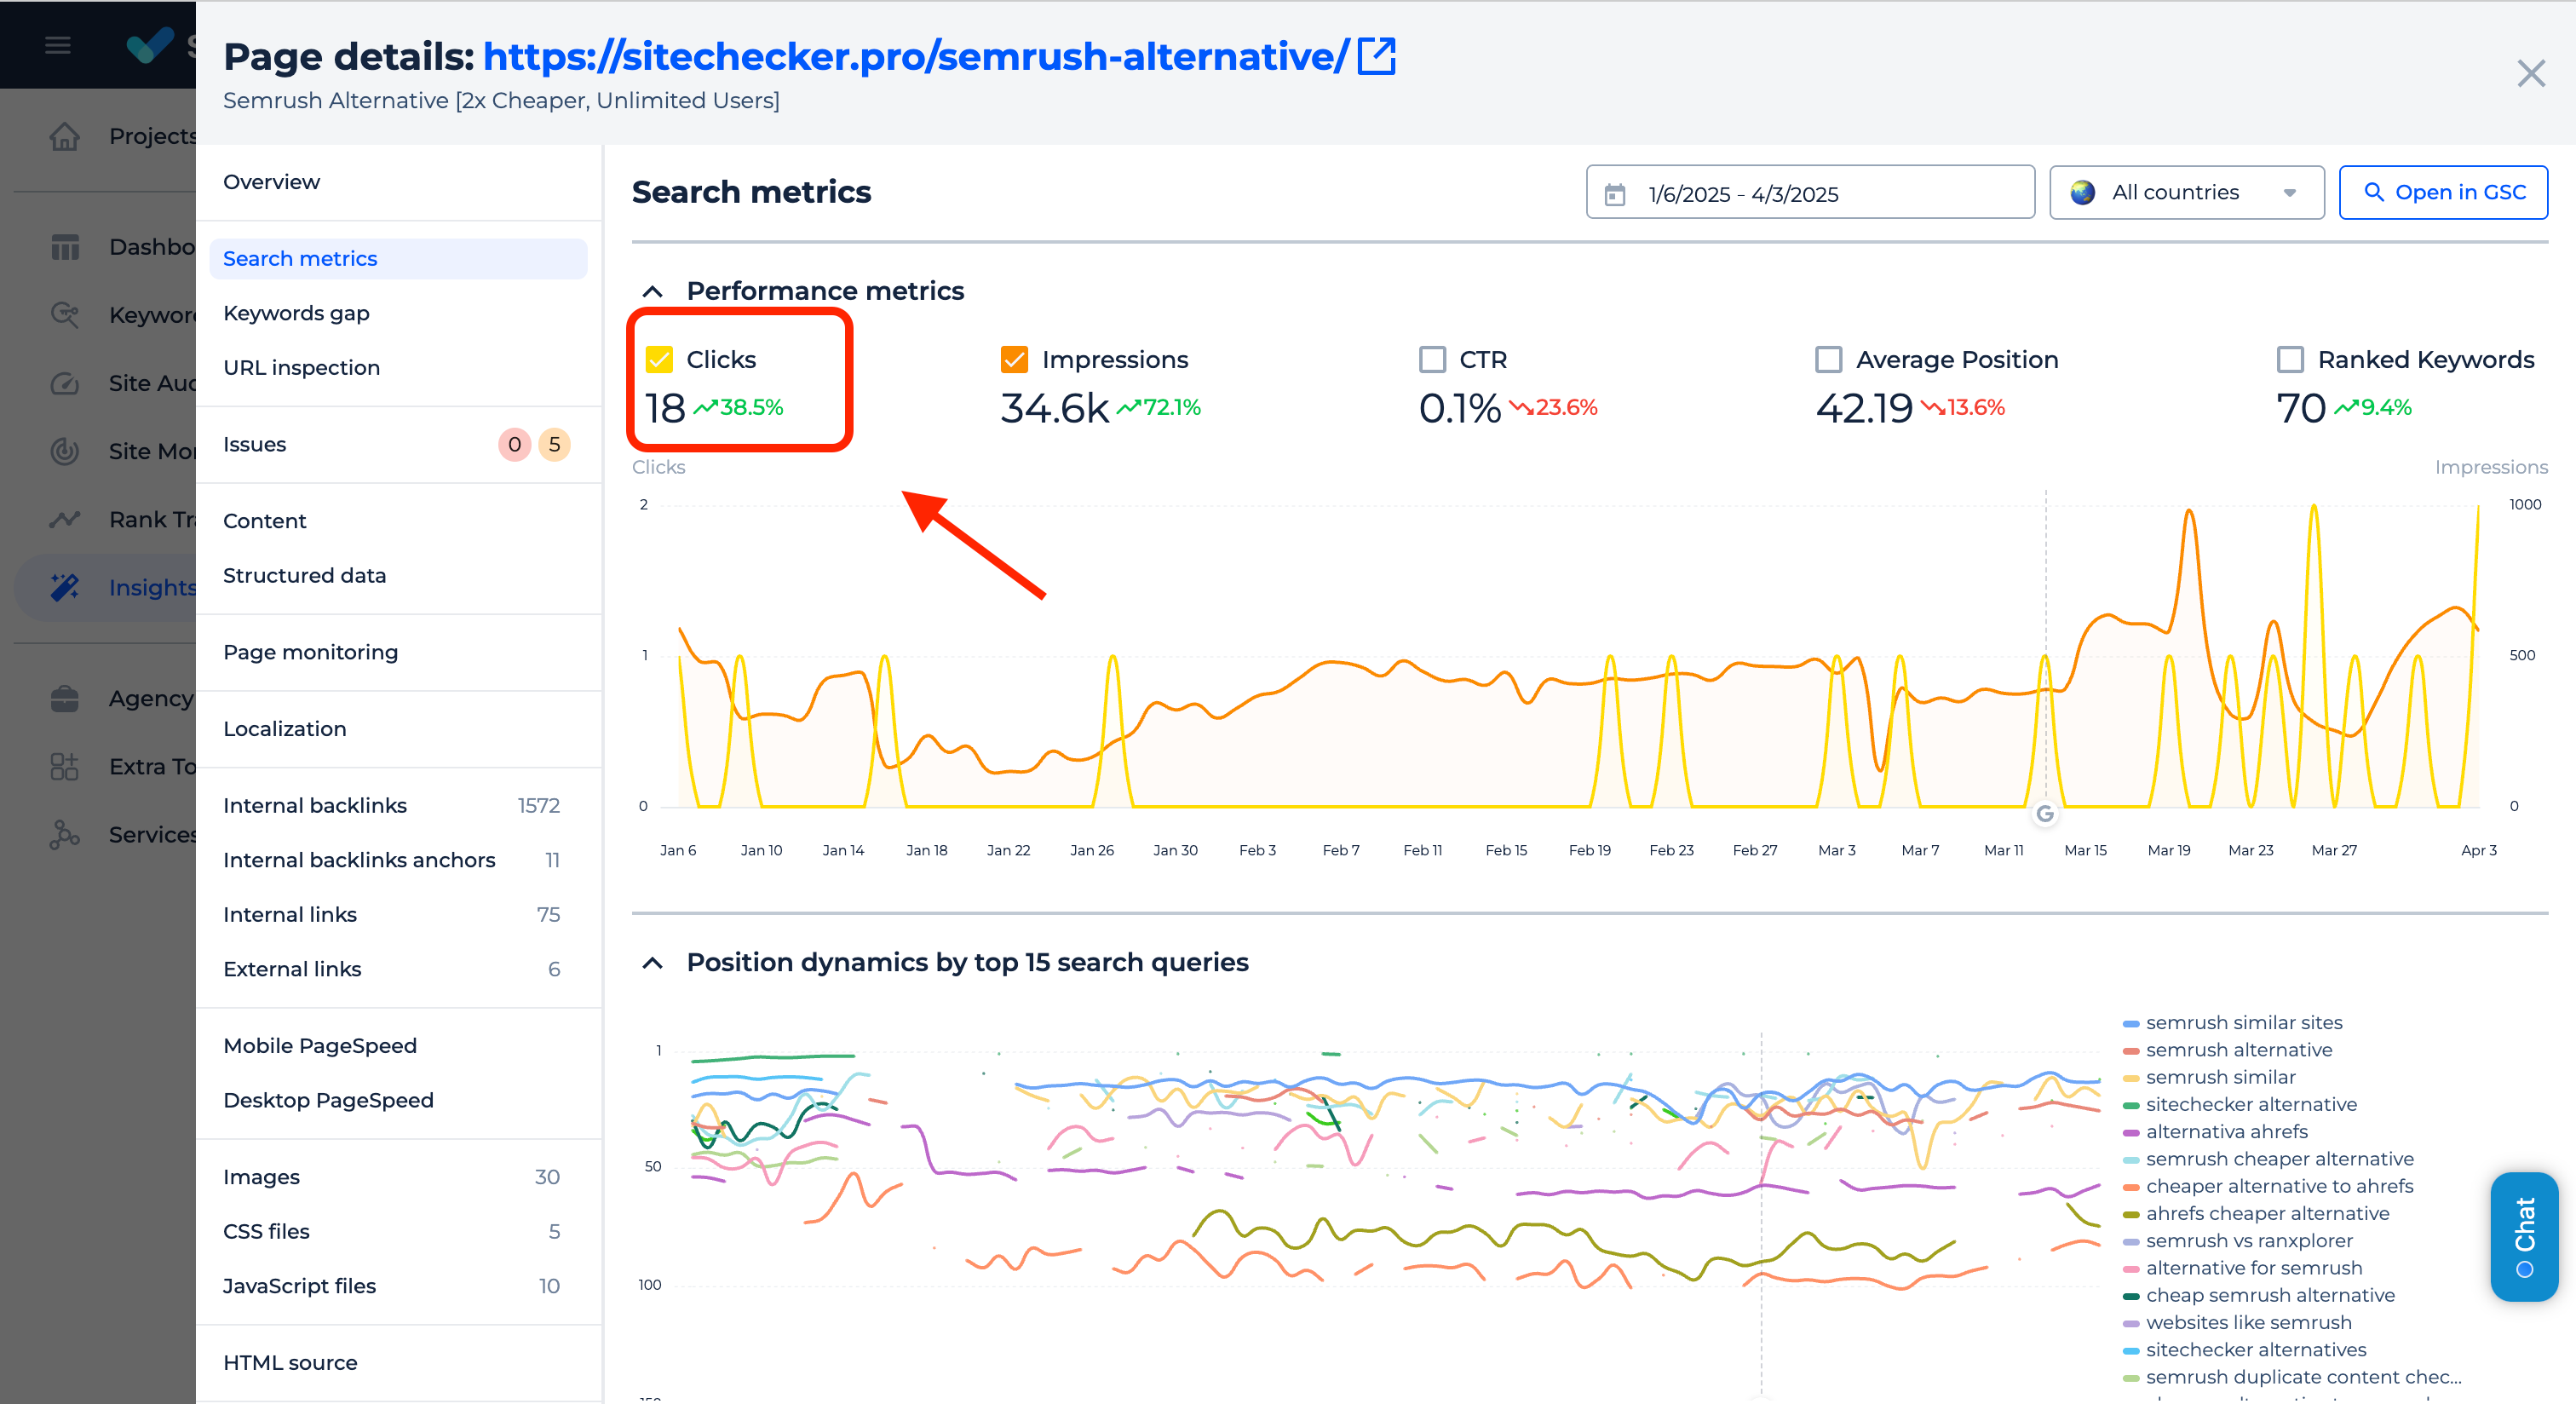Toggle 'sitechecker alternative' legend swatch
The image size is (2576, 1404).
point(2131,1106)
